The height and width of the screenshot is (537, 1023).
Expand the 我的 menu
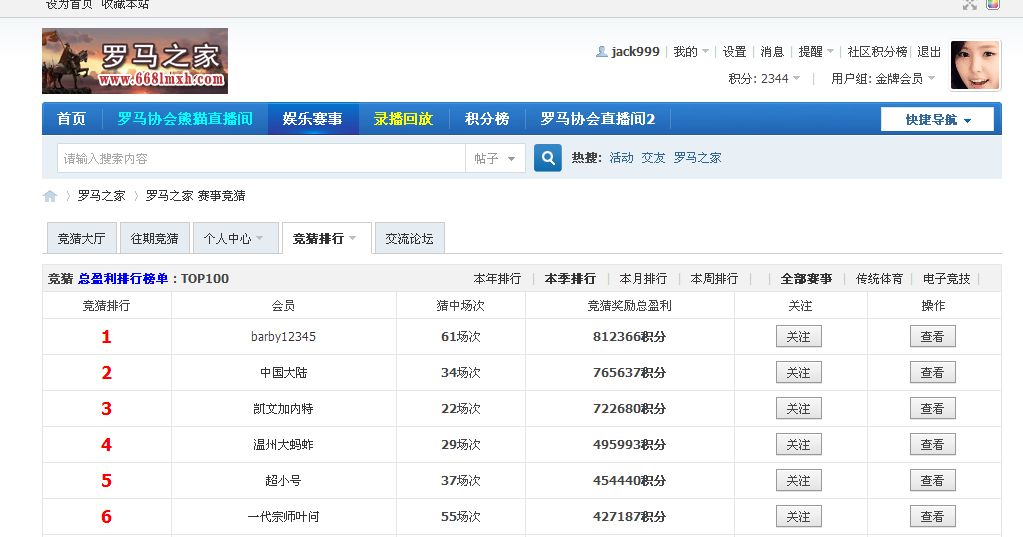(691, 52)
